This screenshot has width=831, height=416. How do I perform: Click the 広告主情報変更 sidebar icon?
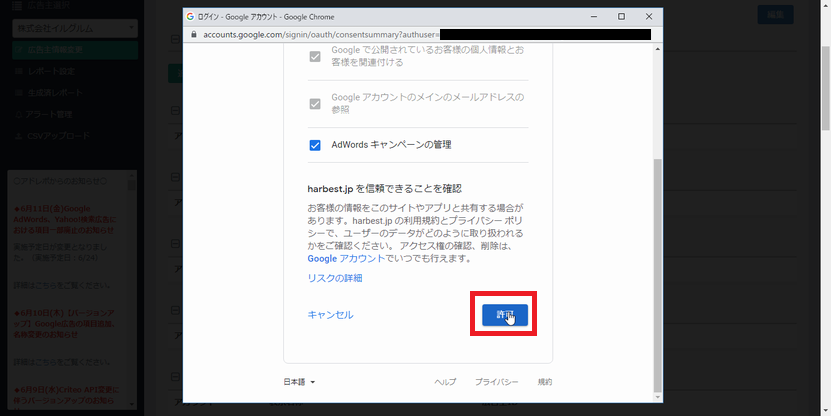[x=20, y=50]
